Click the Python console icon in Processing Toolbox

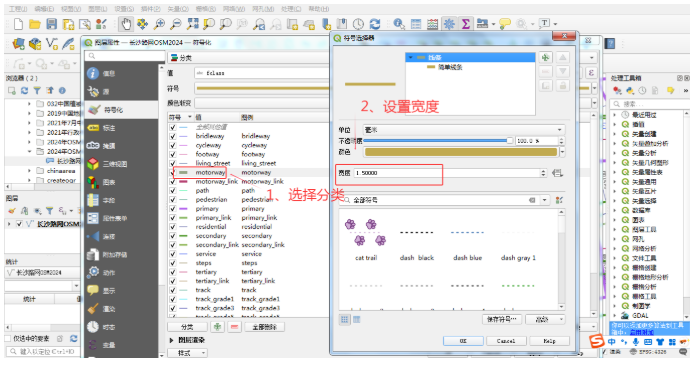(x=630, y=91)
